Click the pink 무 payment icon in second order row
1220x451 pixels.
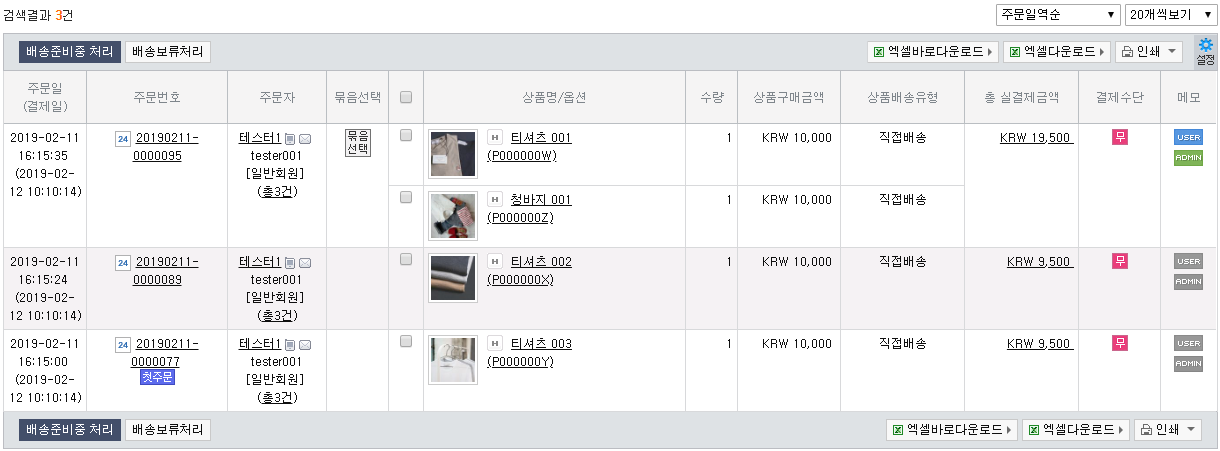point(1120,261)
